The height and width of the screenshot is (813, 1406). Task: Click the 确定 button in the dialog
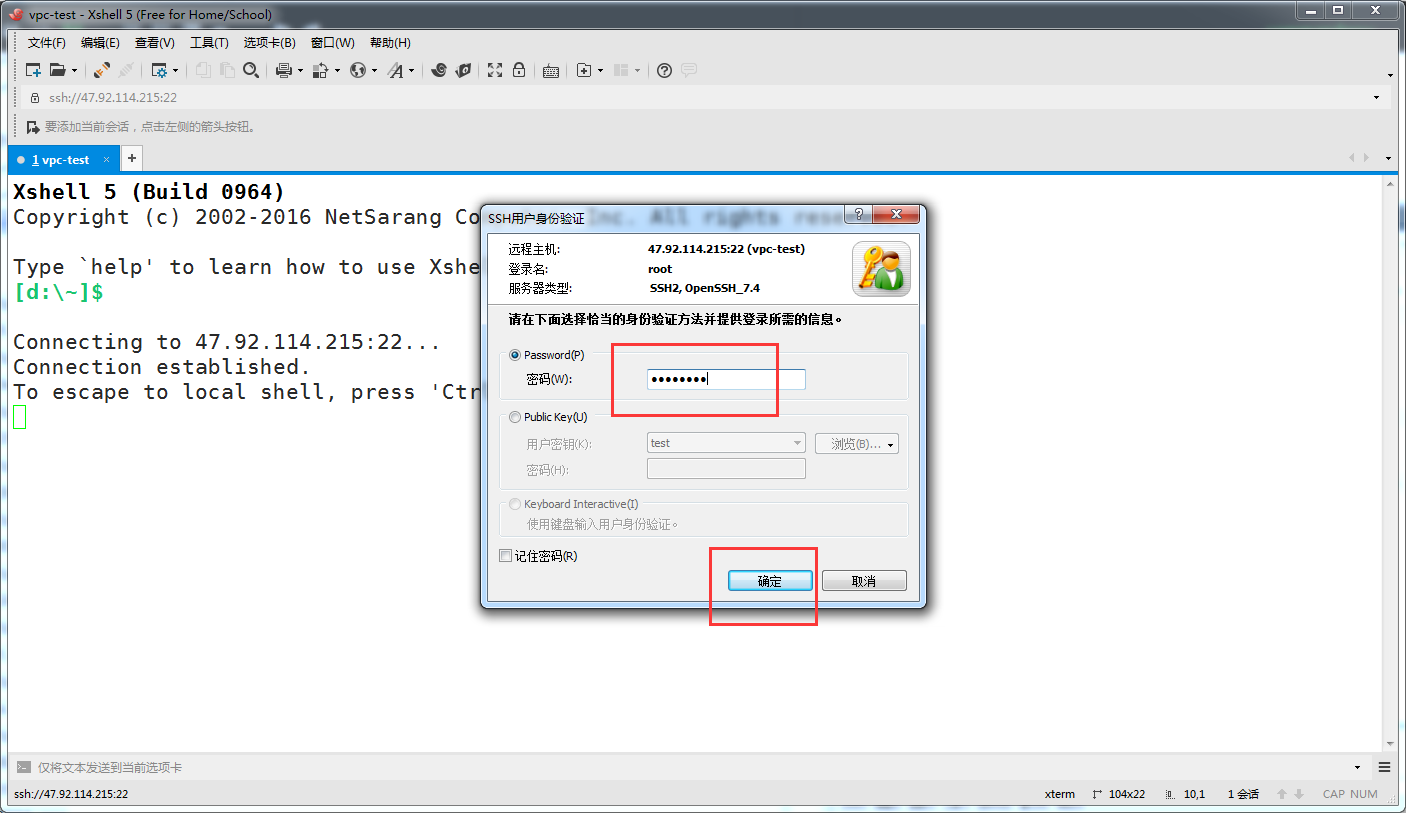coord(768,580)
